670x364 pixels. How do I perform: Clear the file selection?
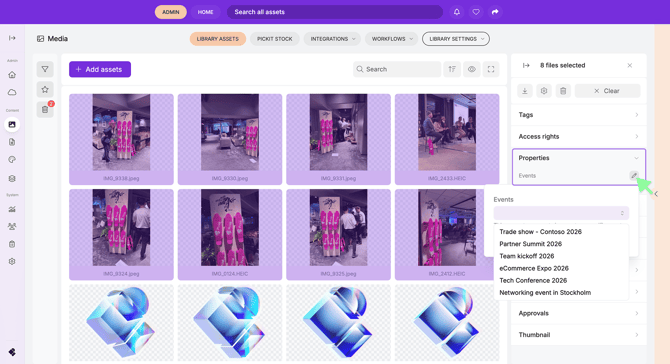pyautogui.click(x=607, y=91)
